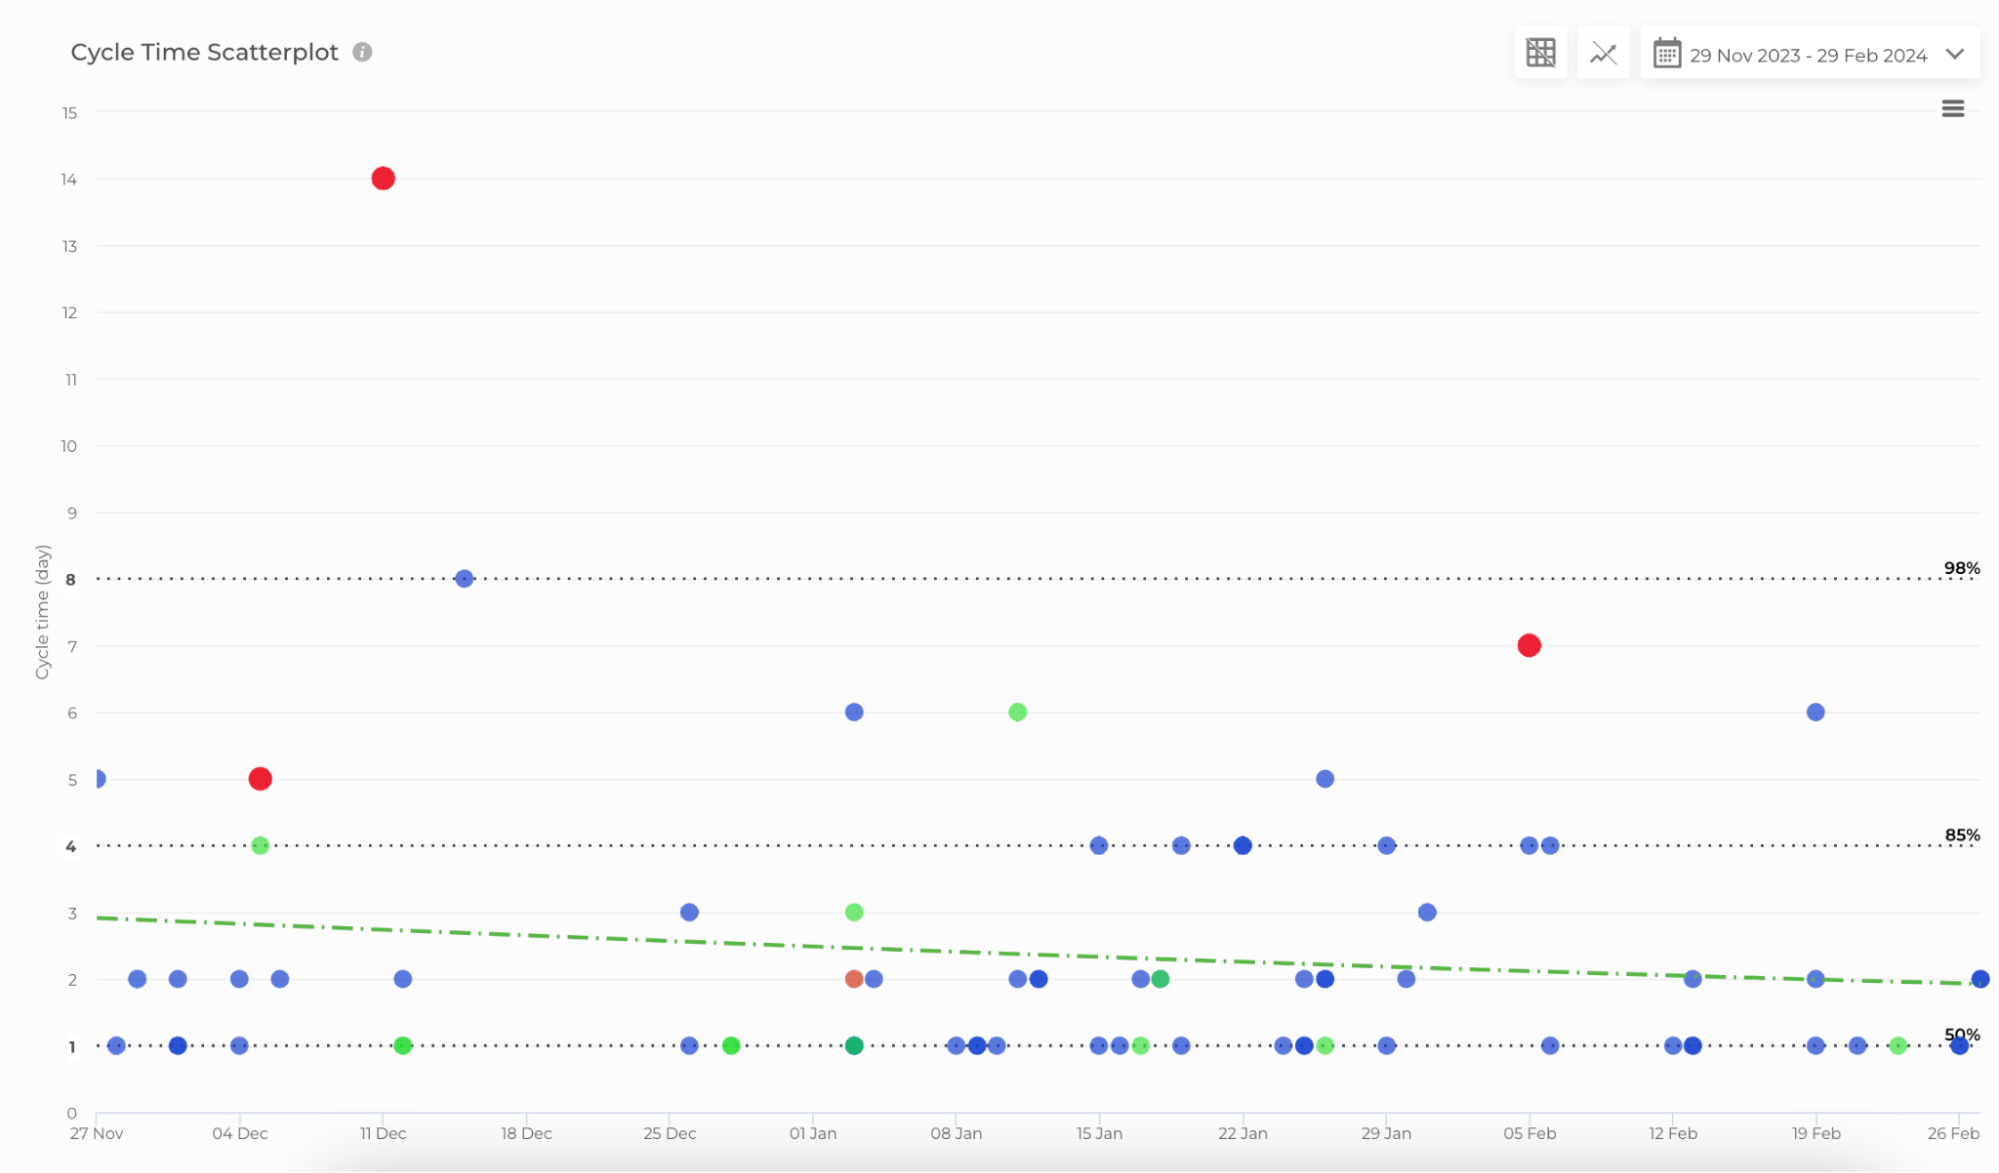
Task: Click the green dot at 6 days in January
Action: [x=1017, y=711]
